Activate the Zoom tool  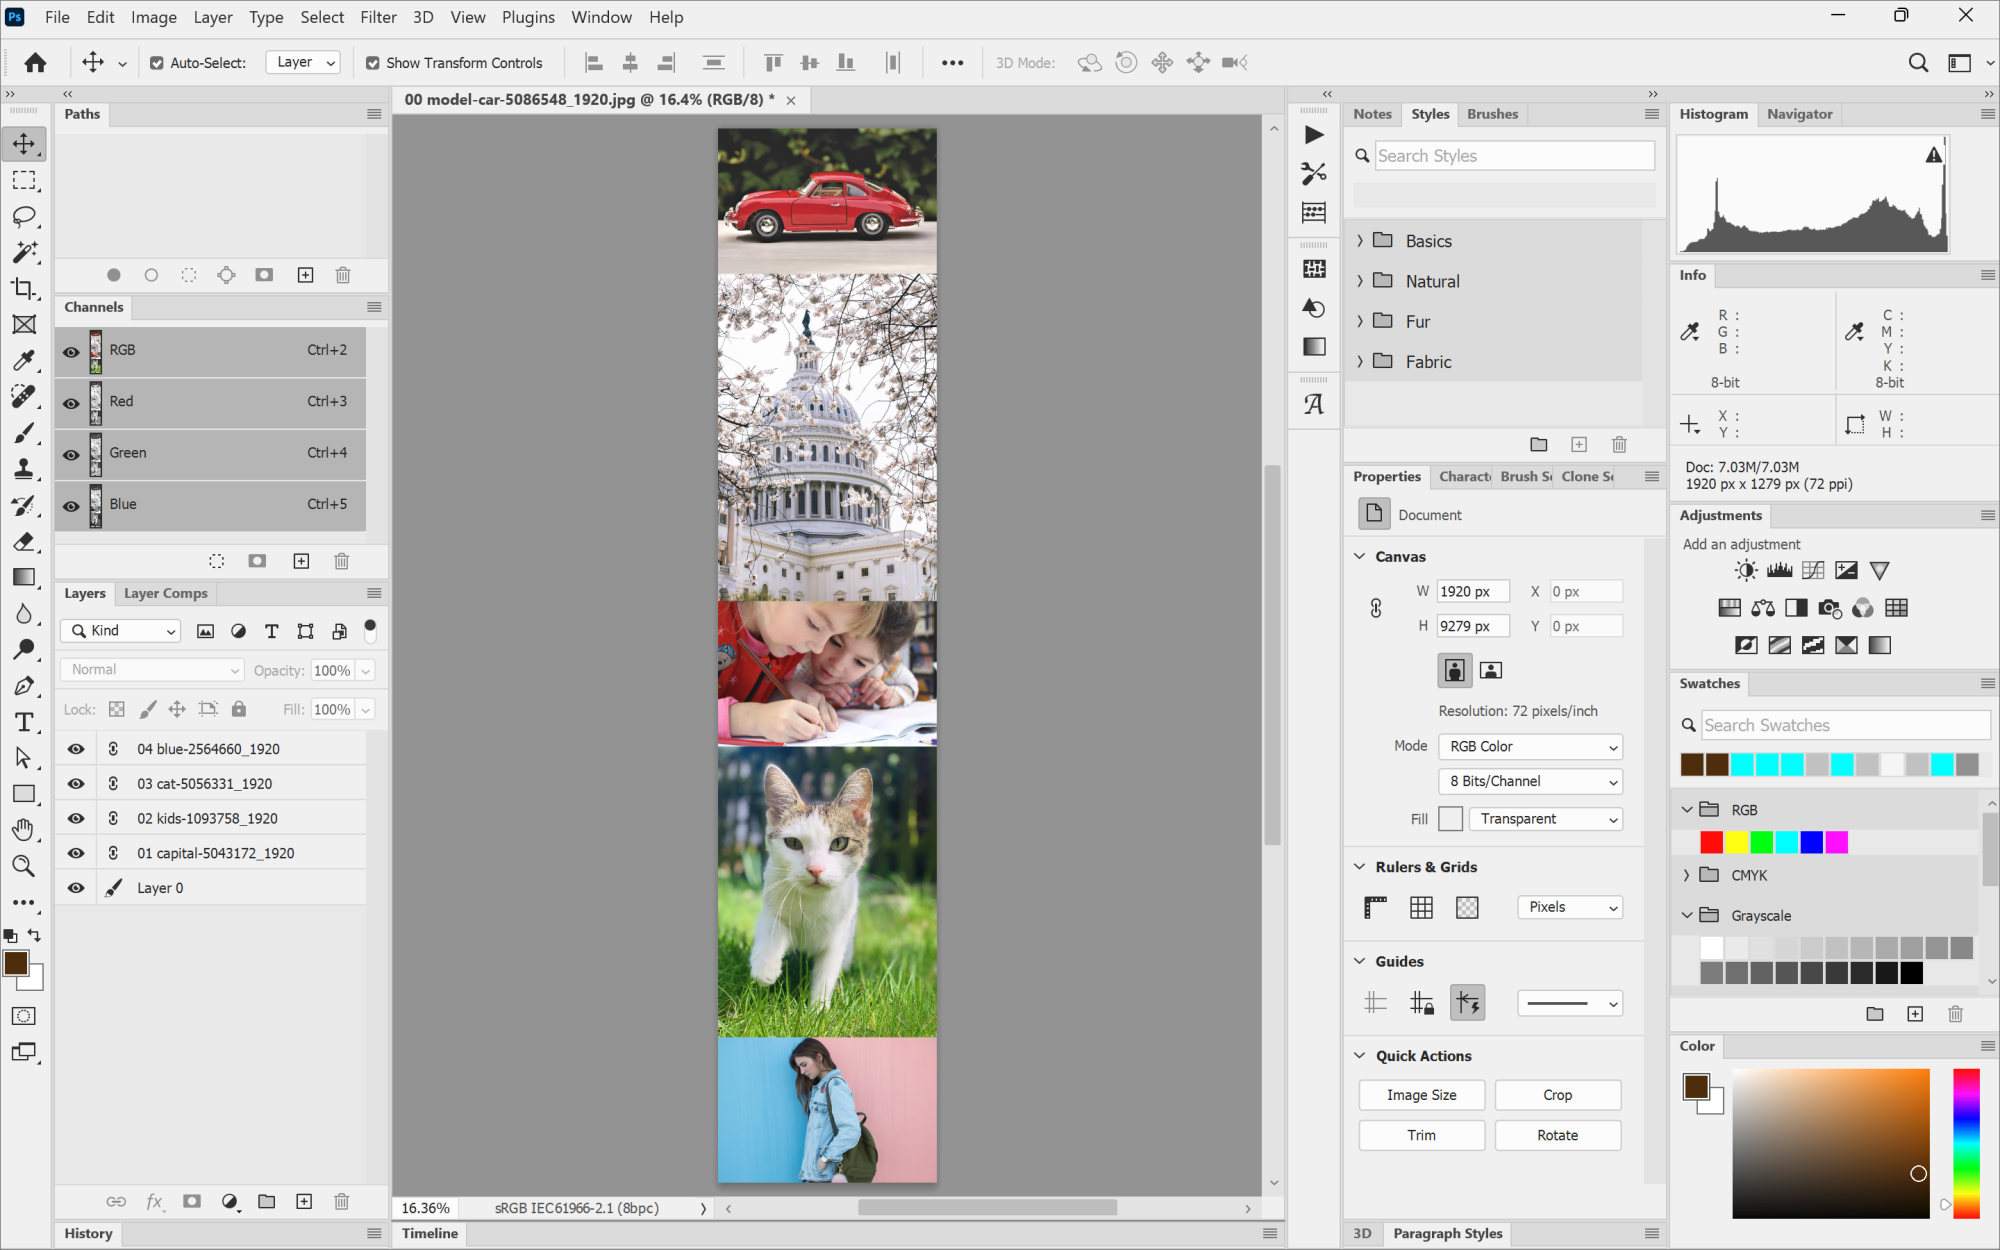[x=24, y=866]
